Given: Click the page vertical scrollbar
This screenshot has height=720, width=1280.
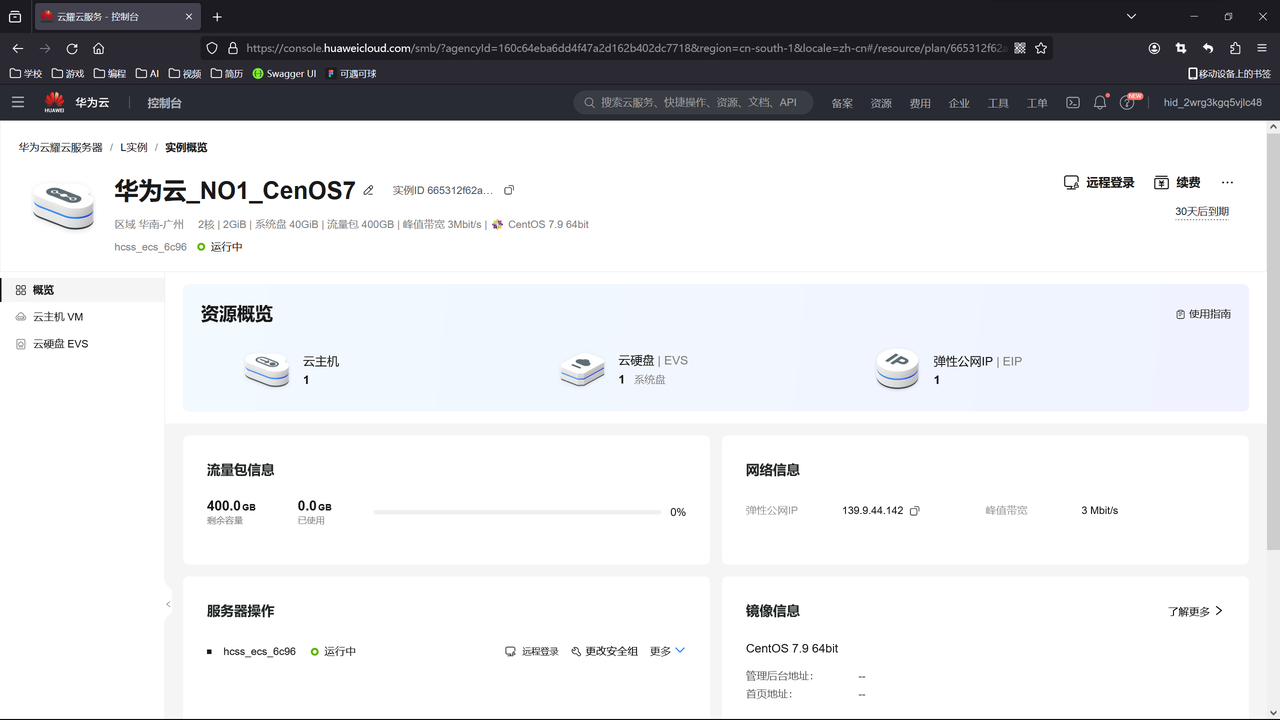Looking at the screenshot, I should 1273,340.
